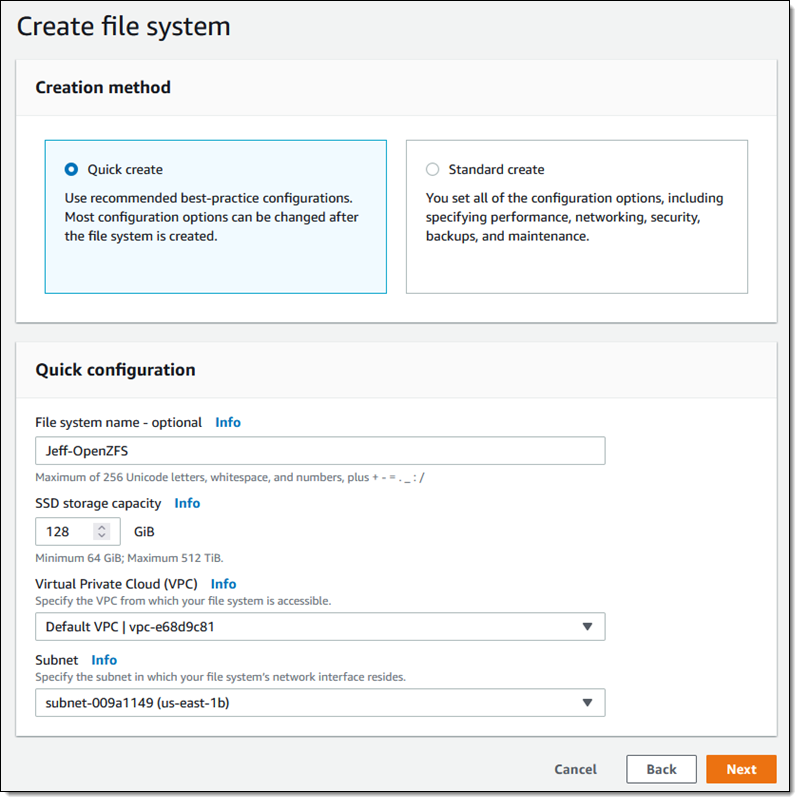Choose the Standard create option card
Image resolution: width=800 pixels, height=802 pixels.
(576, 217)
